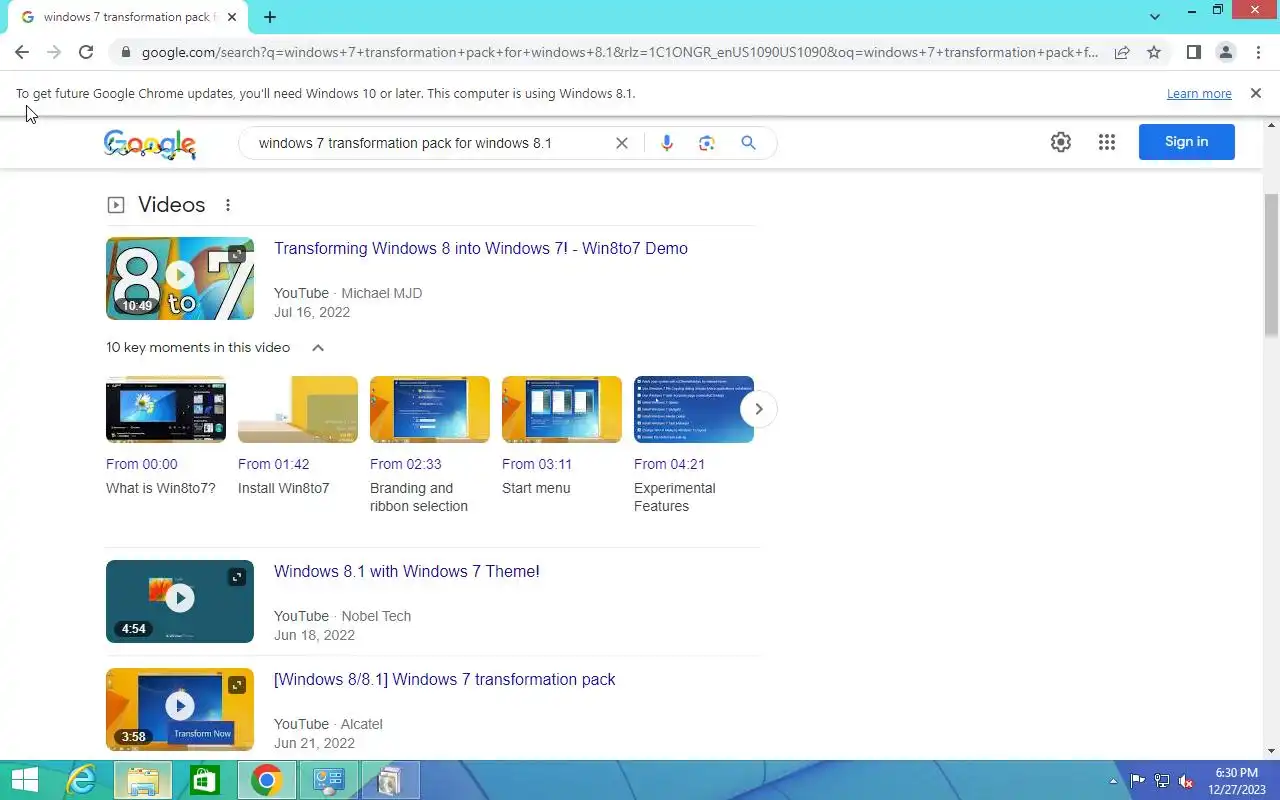Reload the current page
1280x800 pixels.
(86, 52)
